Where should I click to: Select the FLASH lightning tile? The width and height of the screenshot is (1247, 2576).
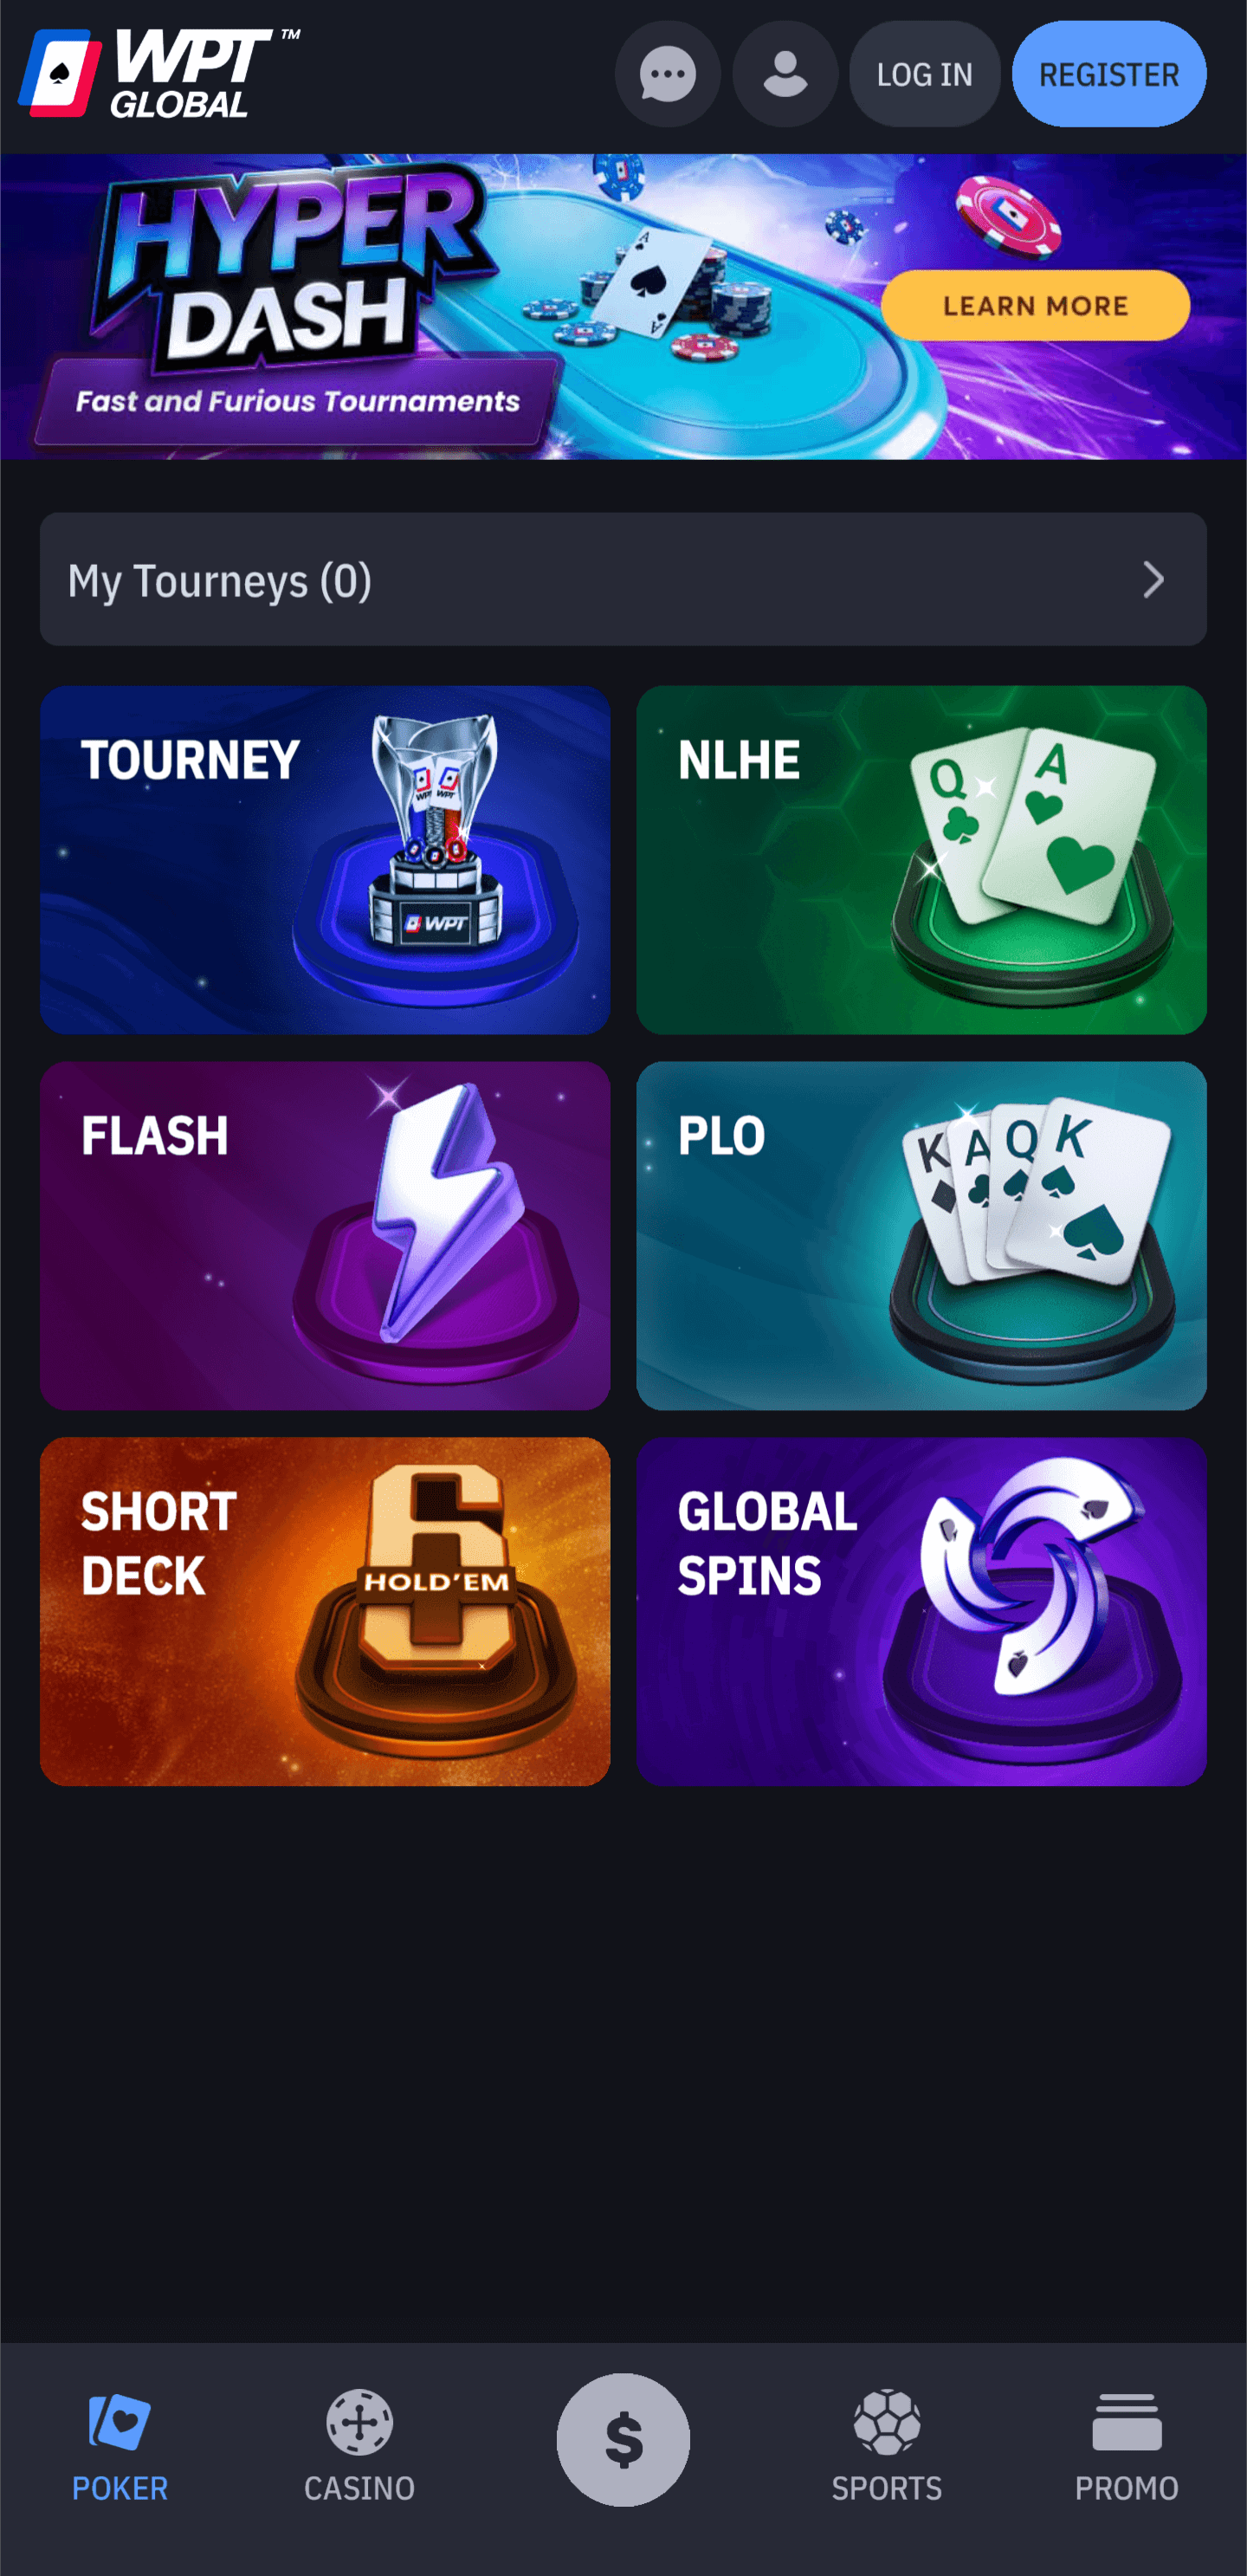(325, 1235)
